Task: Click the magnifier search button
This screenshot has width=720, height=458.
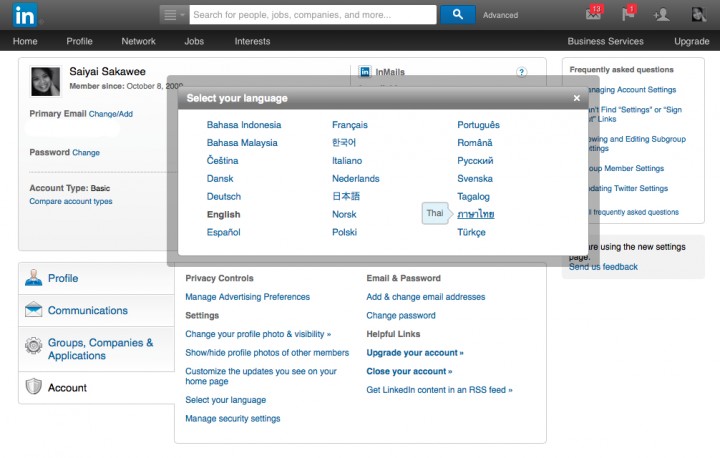Action: pyautogui.click(x=457, y=15)
